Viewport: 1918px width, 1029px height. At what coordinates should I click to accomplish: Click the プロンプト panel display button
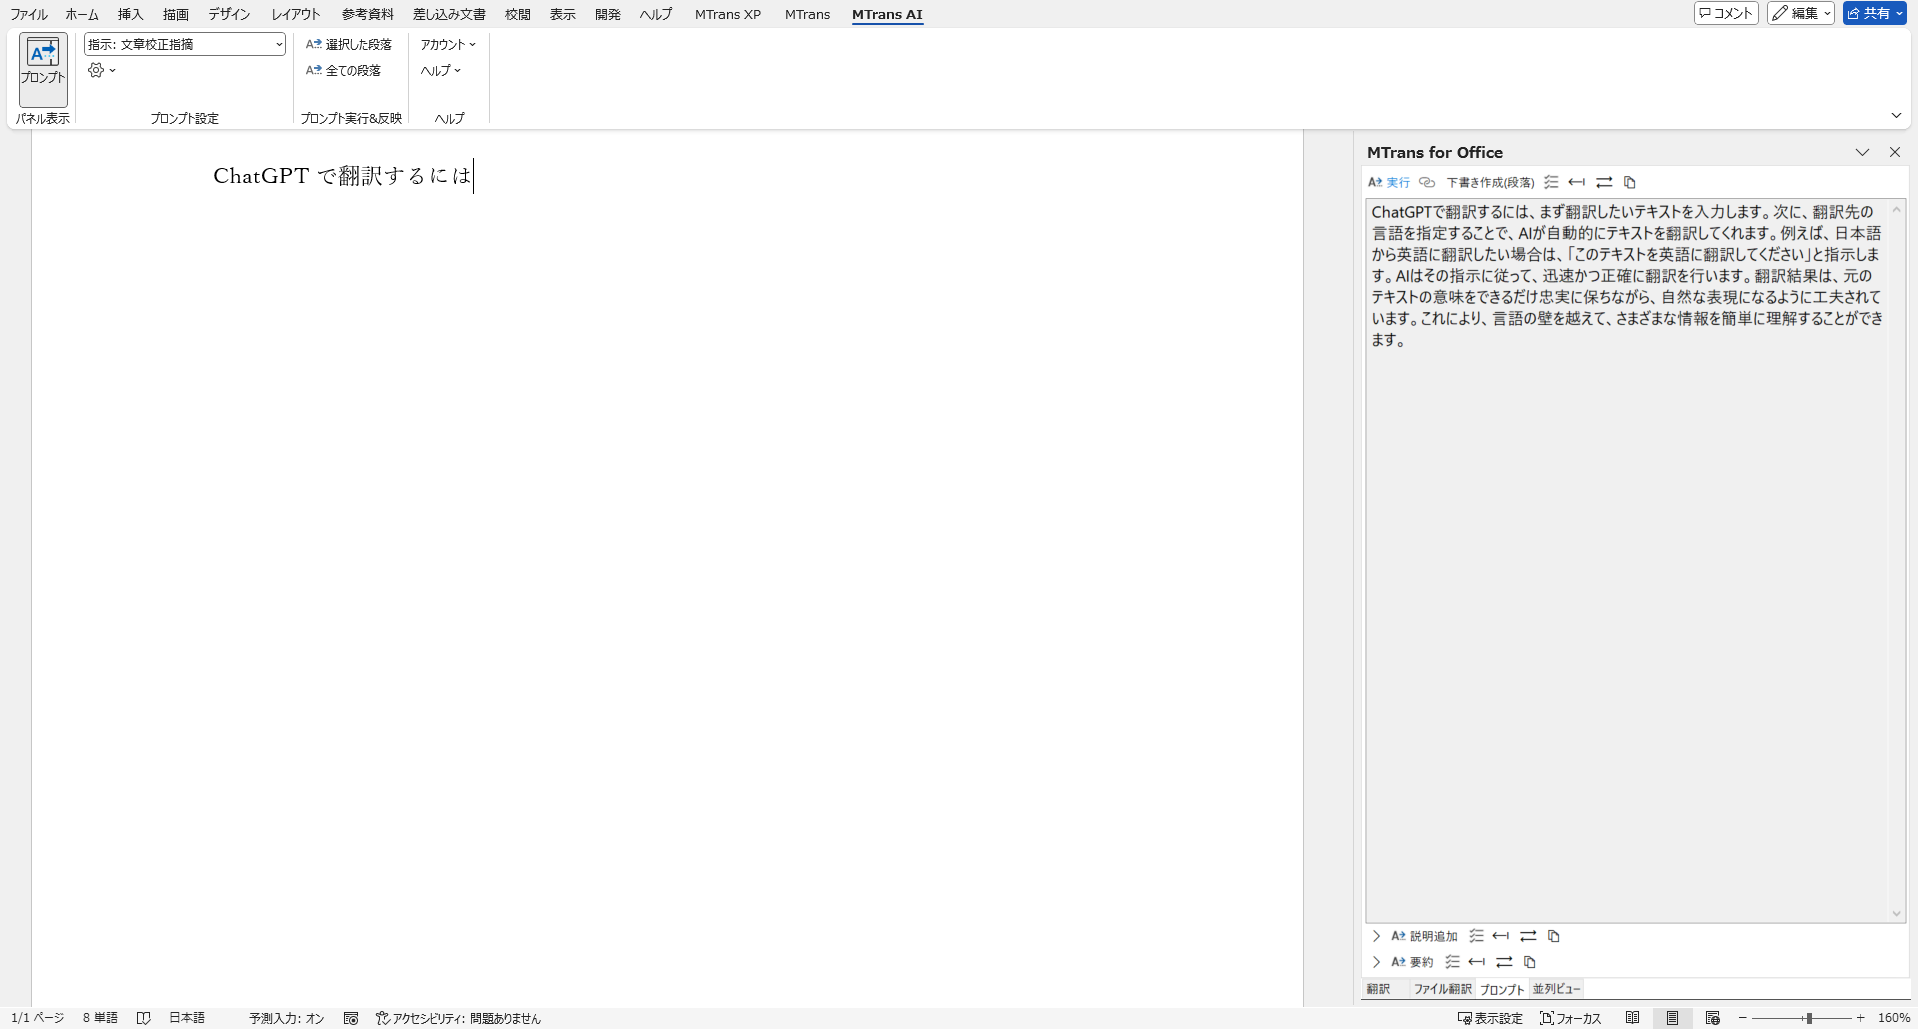point(43,68)
